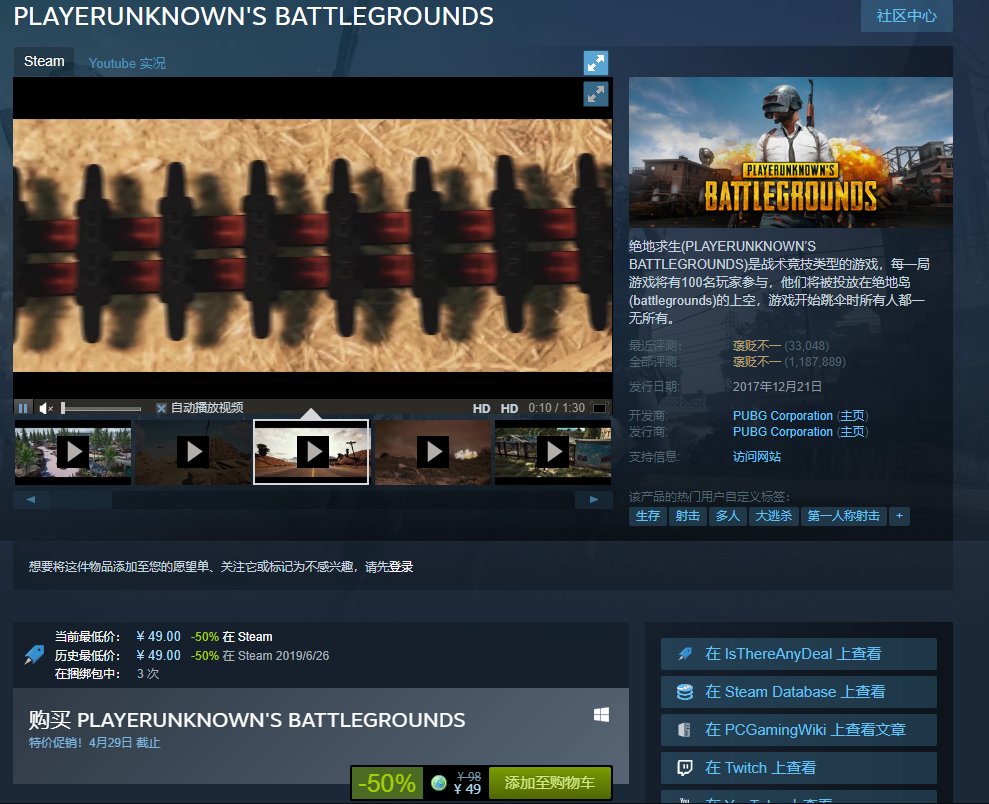Select the 射击 tag
The height and width of the screenshot is (804, 989).
[688, 516]
